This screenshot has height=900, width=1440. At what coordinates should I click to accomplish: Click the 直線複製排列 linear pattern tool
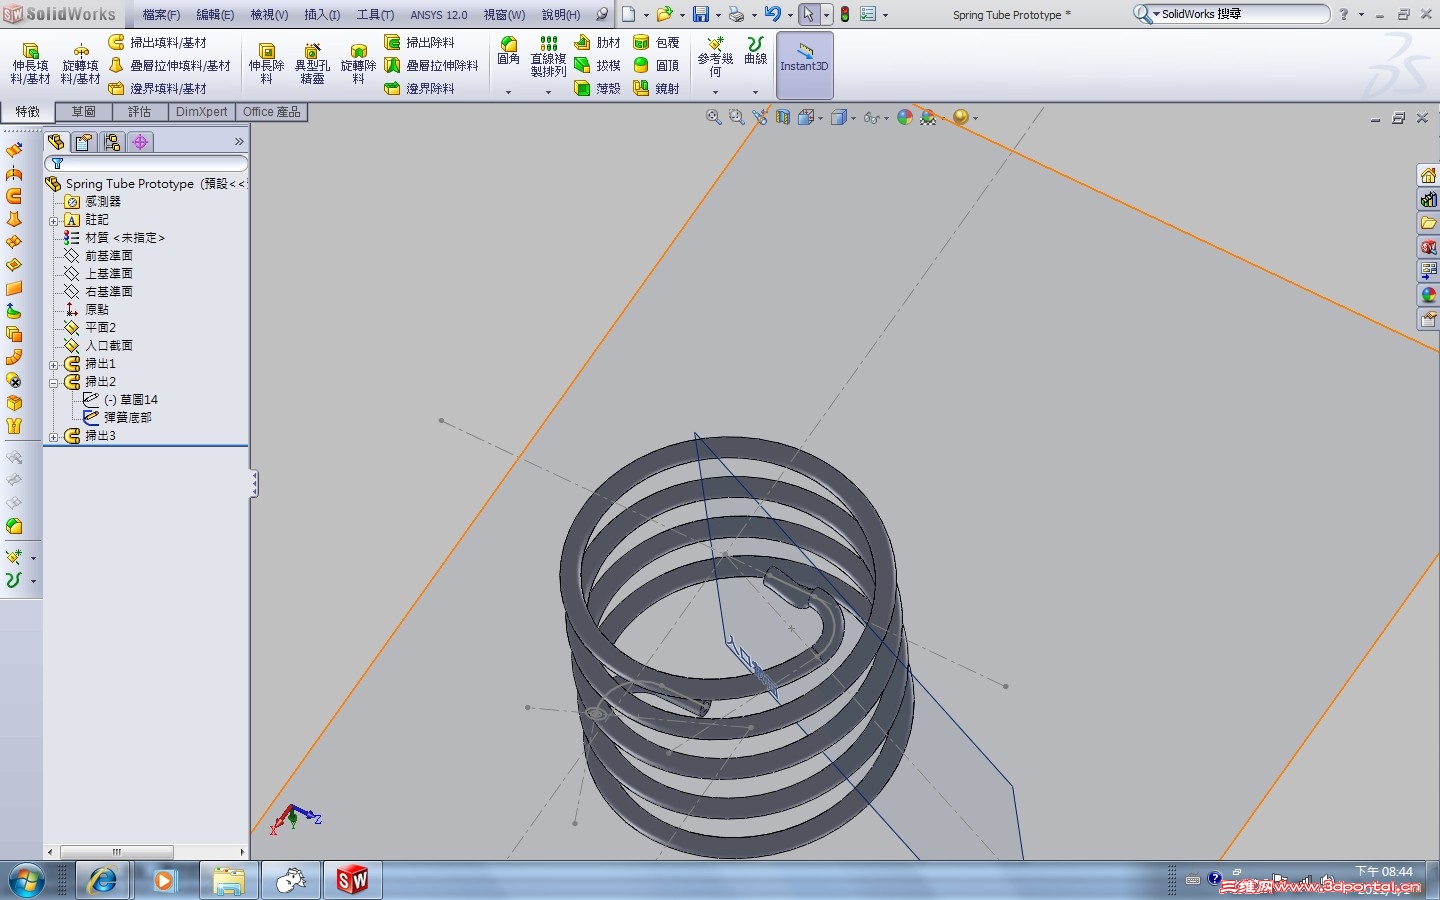point(548,57)
